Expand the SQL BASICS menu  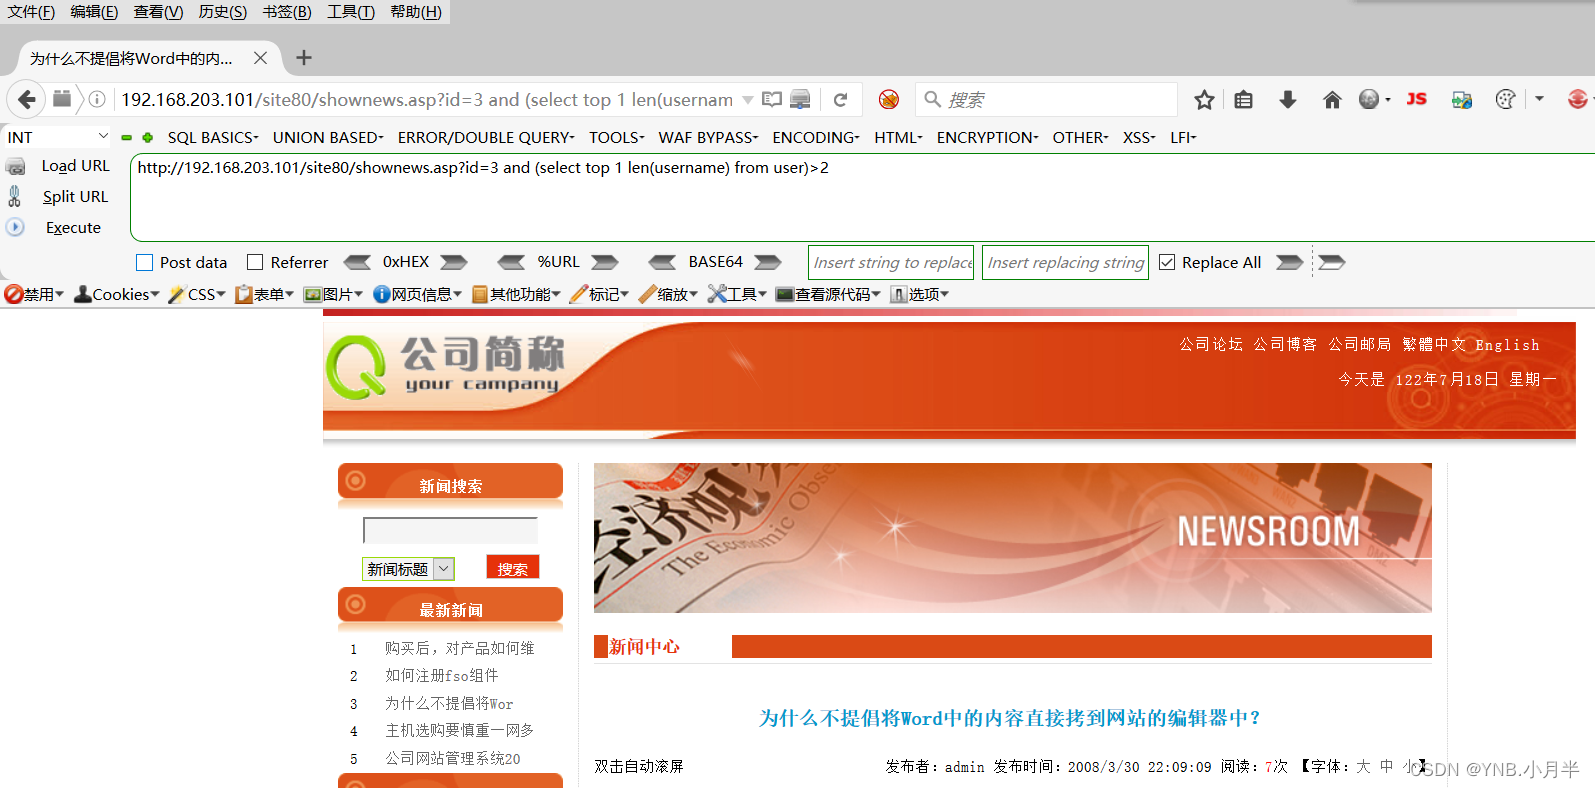(x=213, y=137)
